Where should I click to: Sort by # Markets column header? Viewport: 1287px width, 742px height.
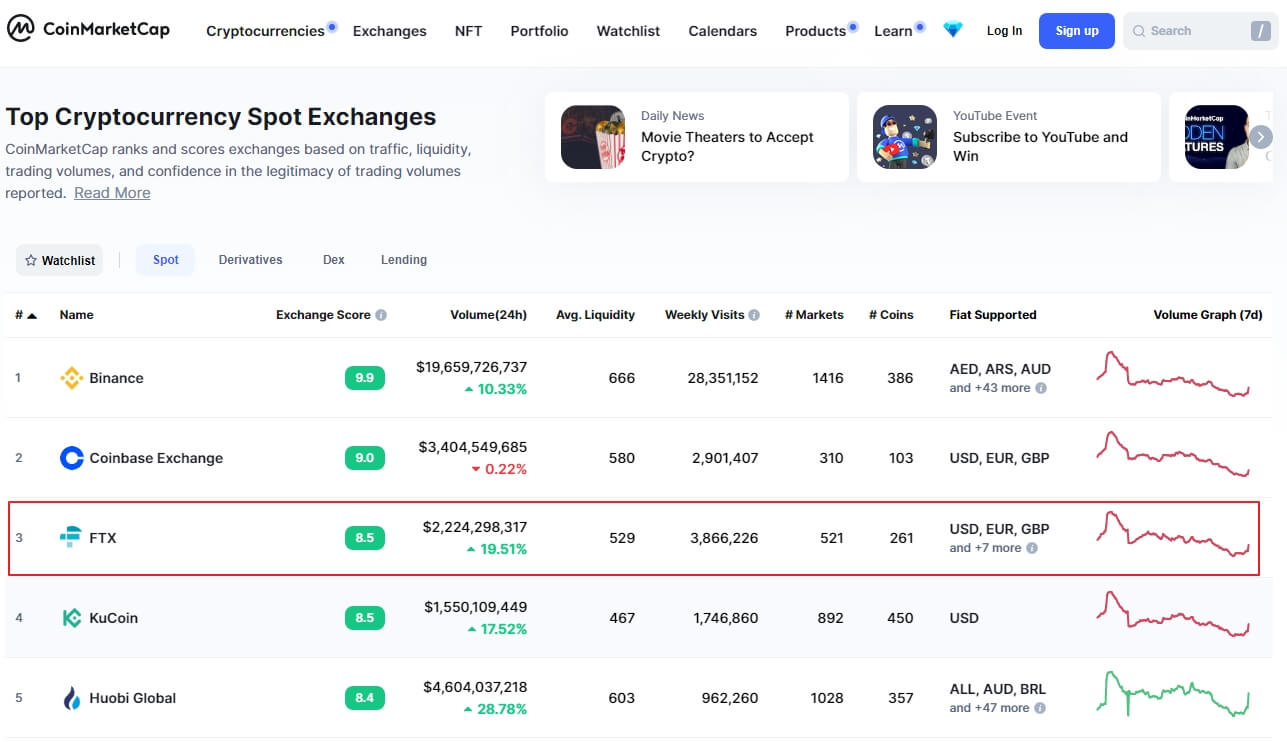tap(814, 315)
